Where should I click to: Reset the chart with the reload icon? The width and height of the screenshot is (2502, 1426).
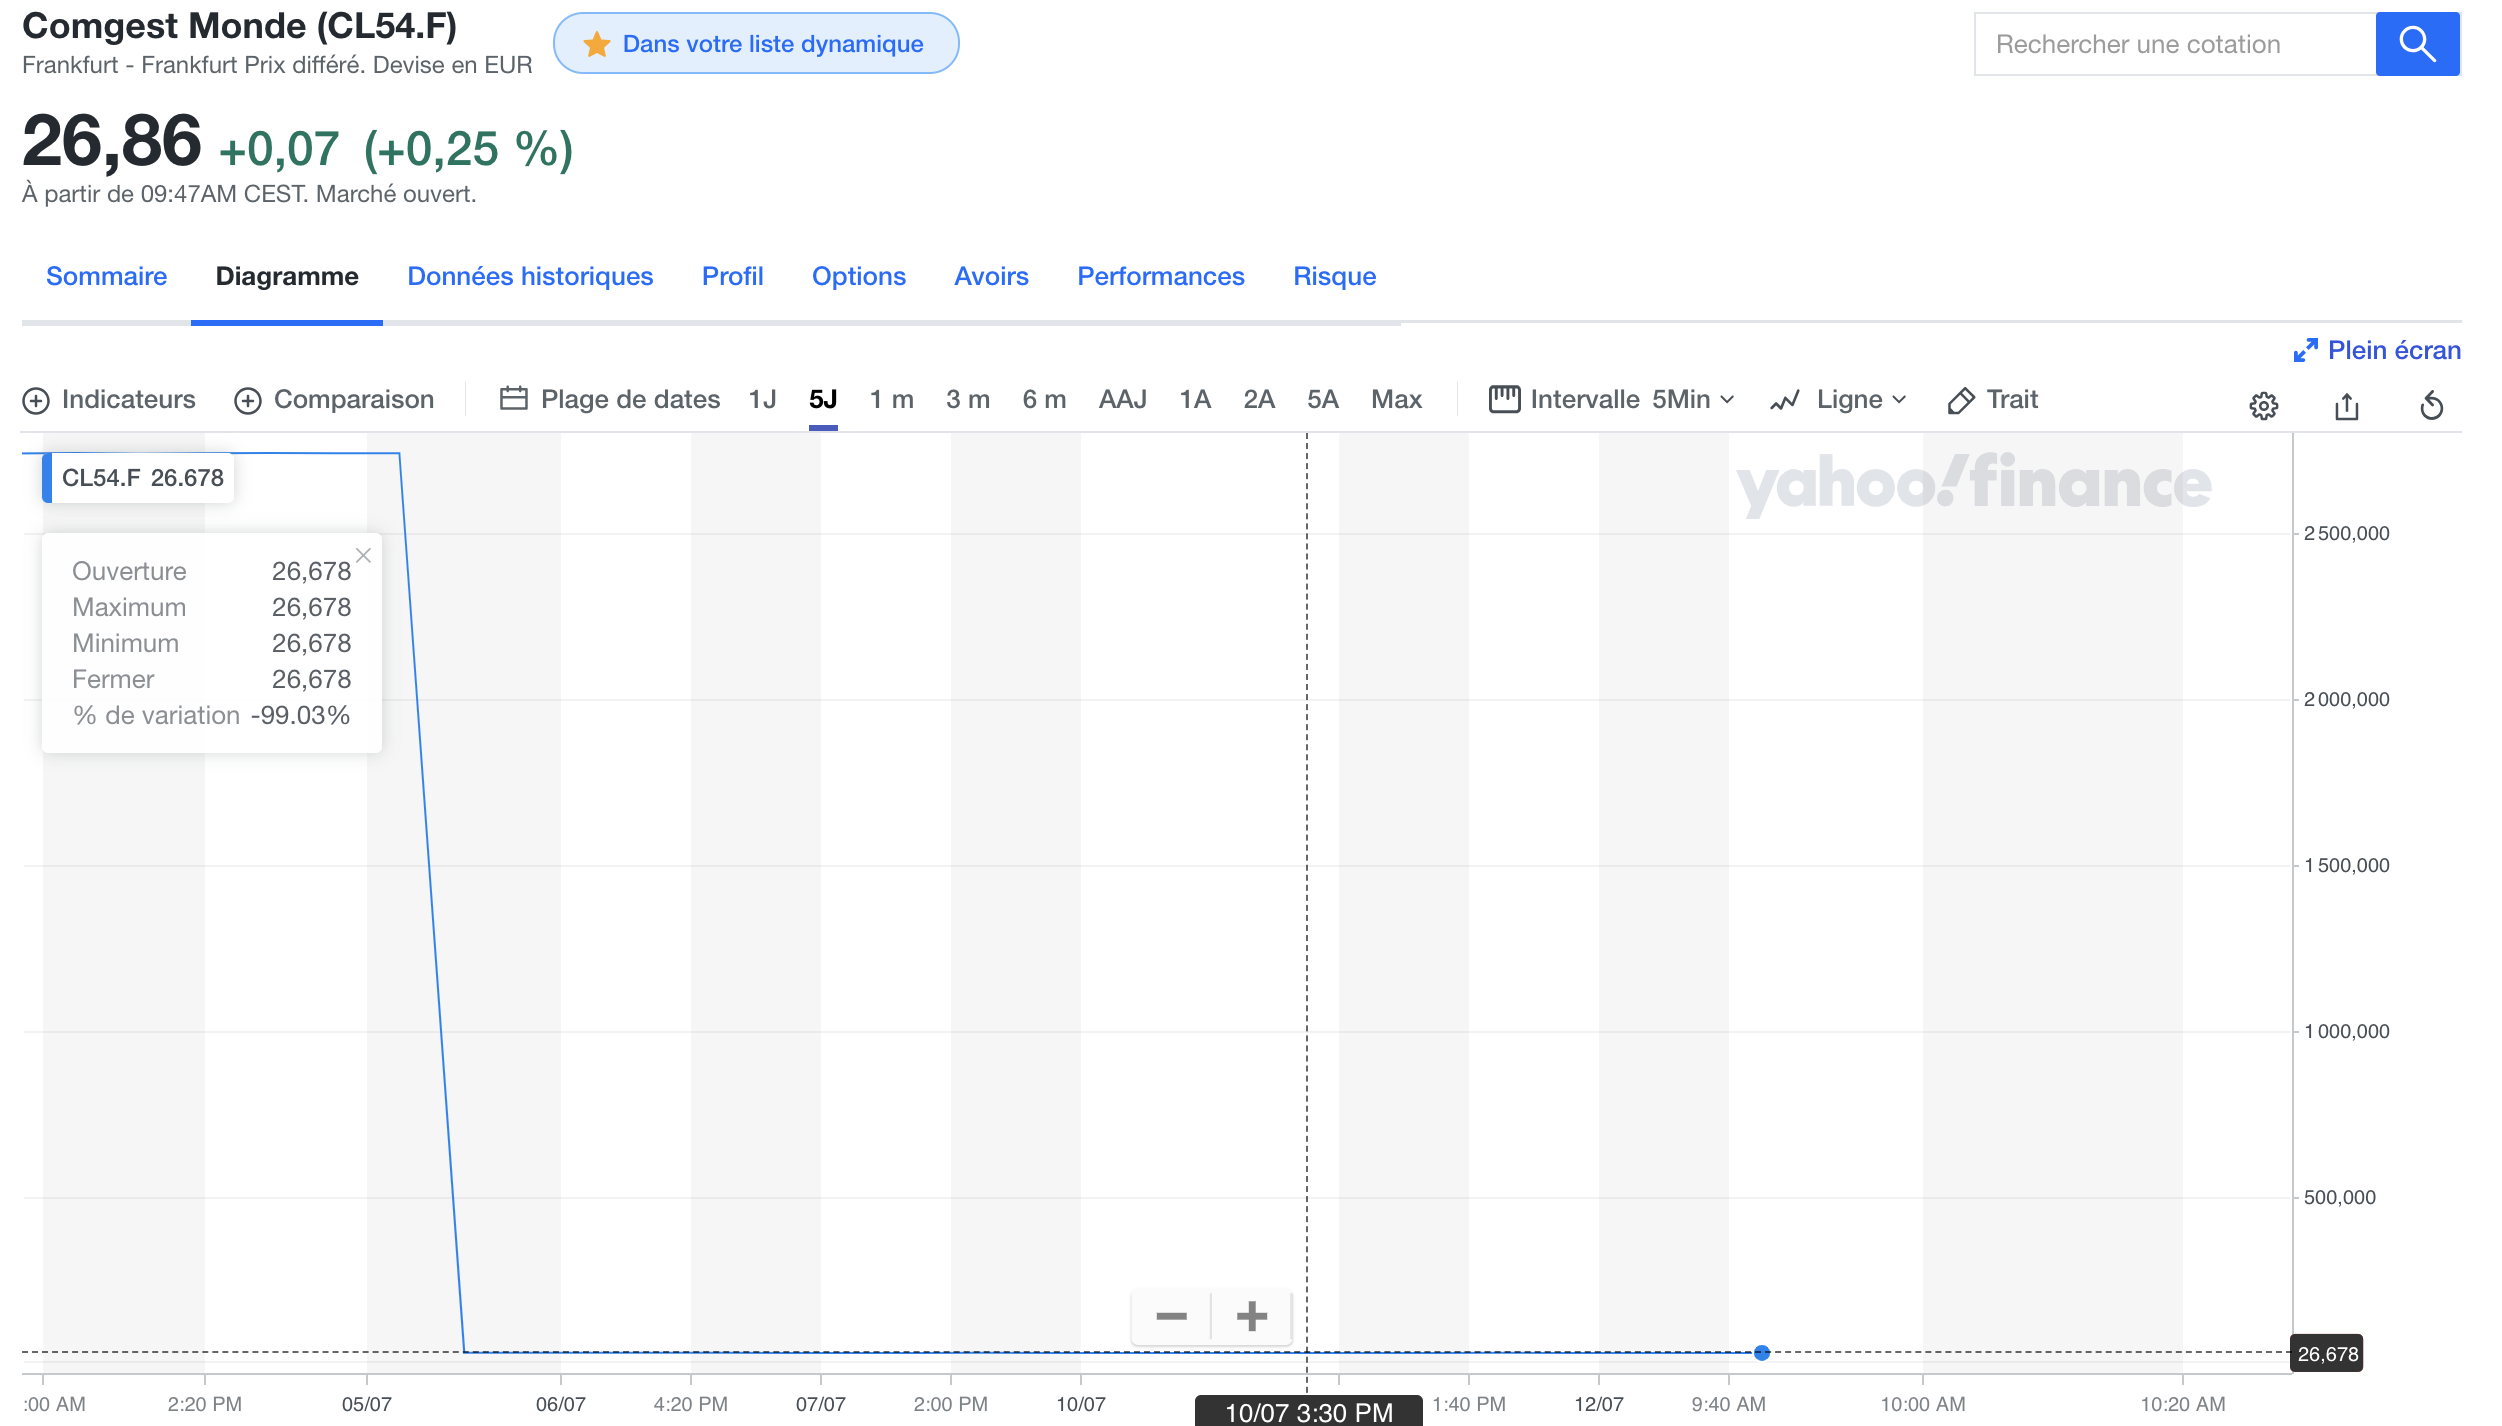tap(2432, 405)
